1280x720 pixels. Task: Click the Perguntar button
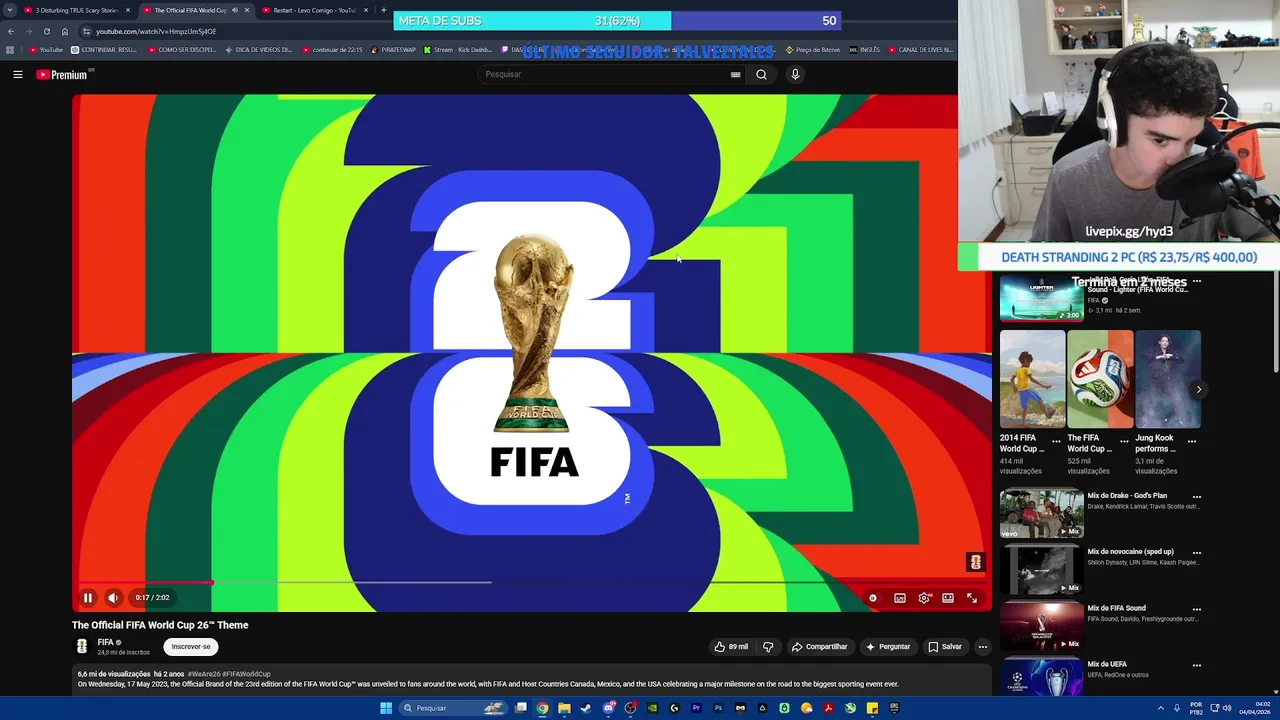click(x=888, y=647)
